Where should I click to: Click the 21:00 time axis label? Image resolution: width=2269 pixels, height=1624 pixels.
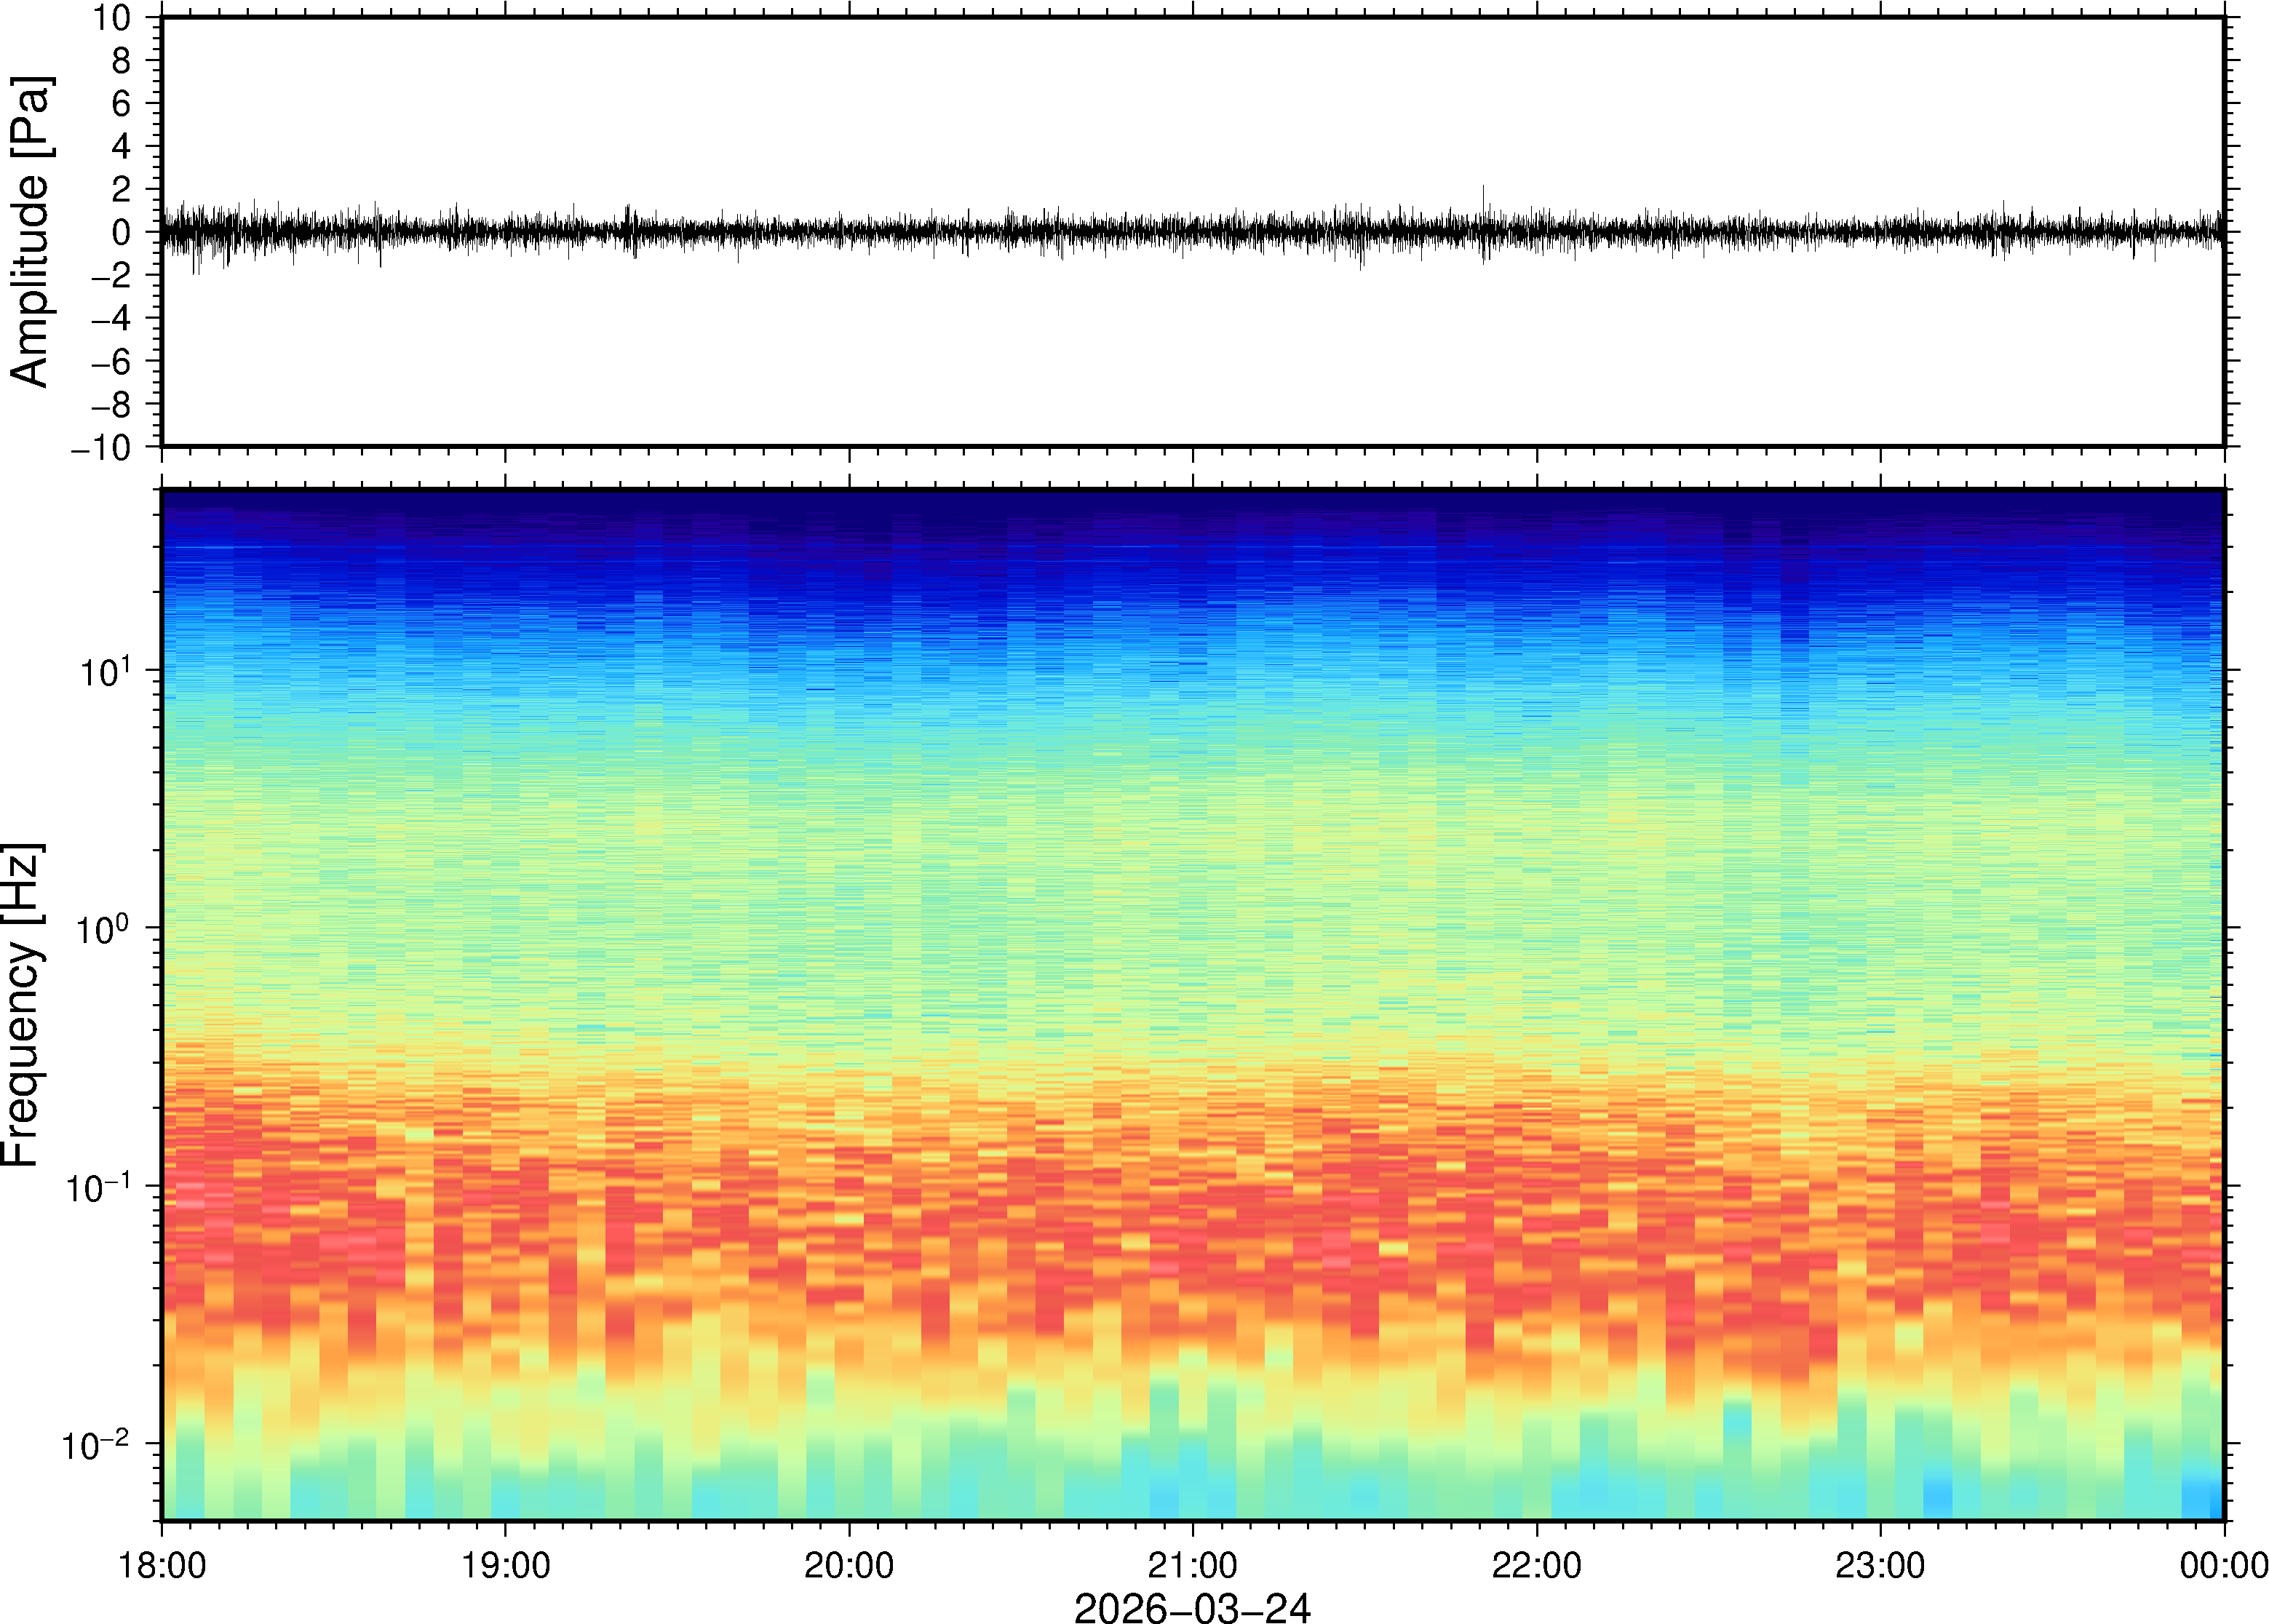point(1192,1565)
